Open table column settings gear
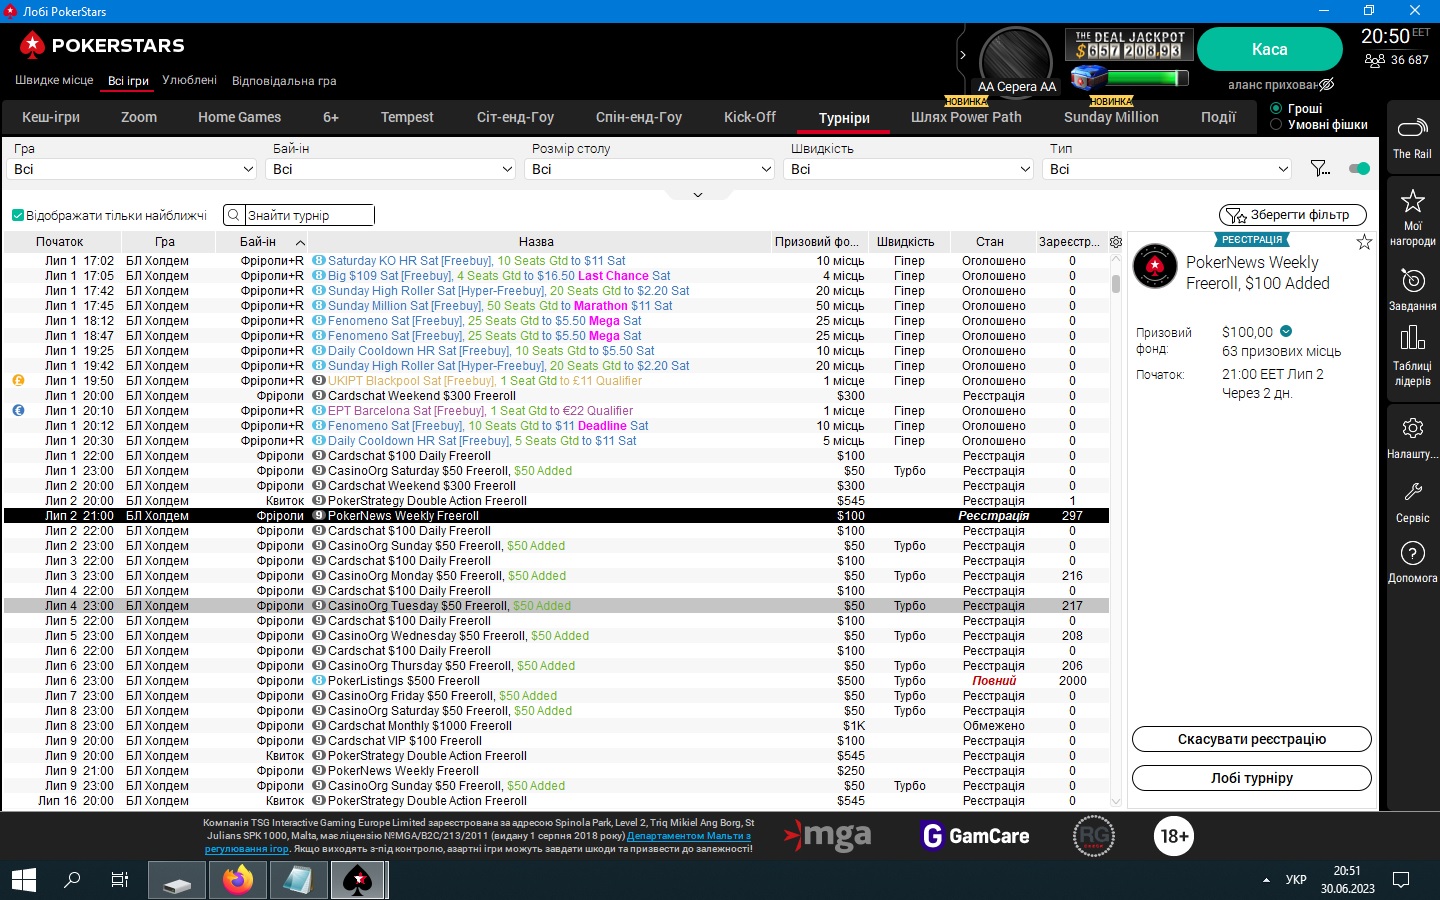Image resolution: width=1440 pixels, height=900 pixels. click(1116, 242)
